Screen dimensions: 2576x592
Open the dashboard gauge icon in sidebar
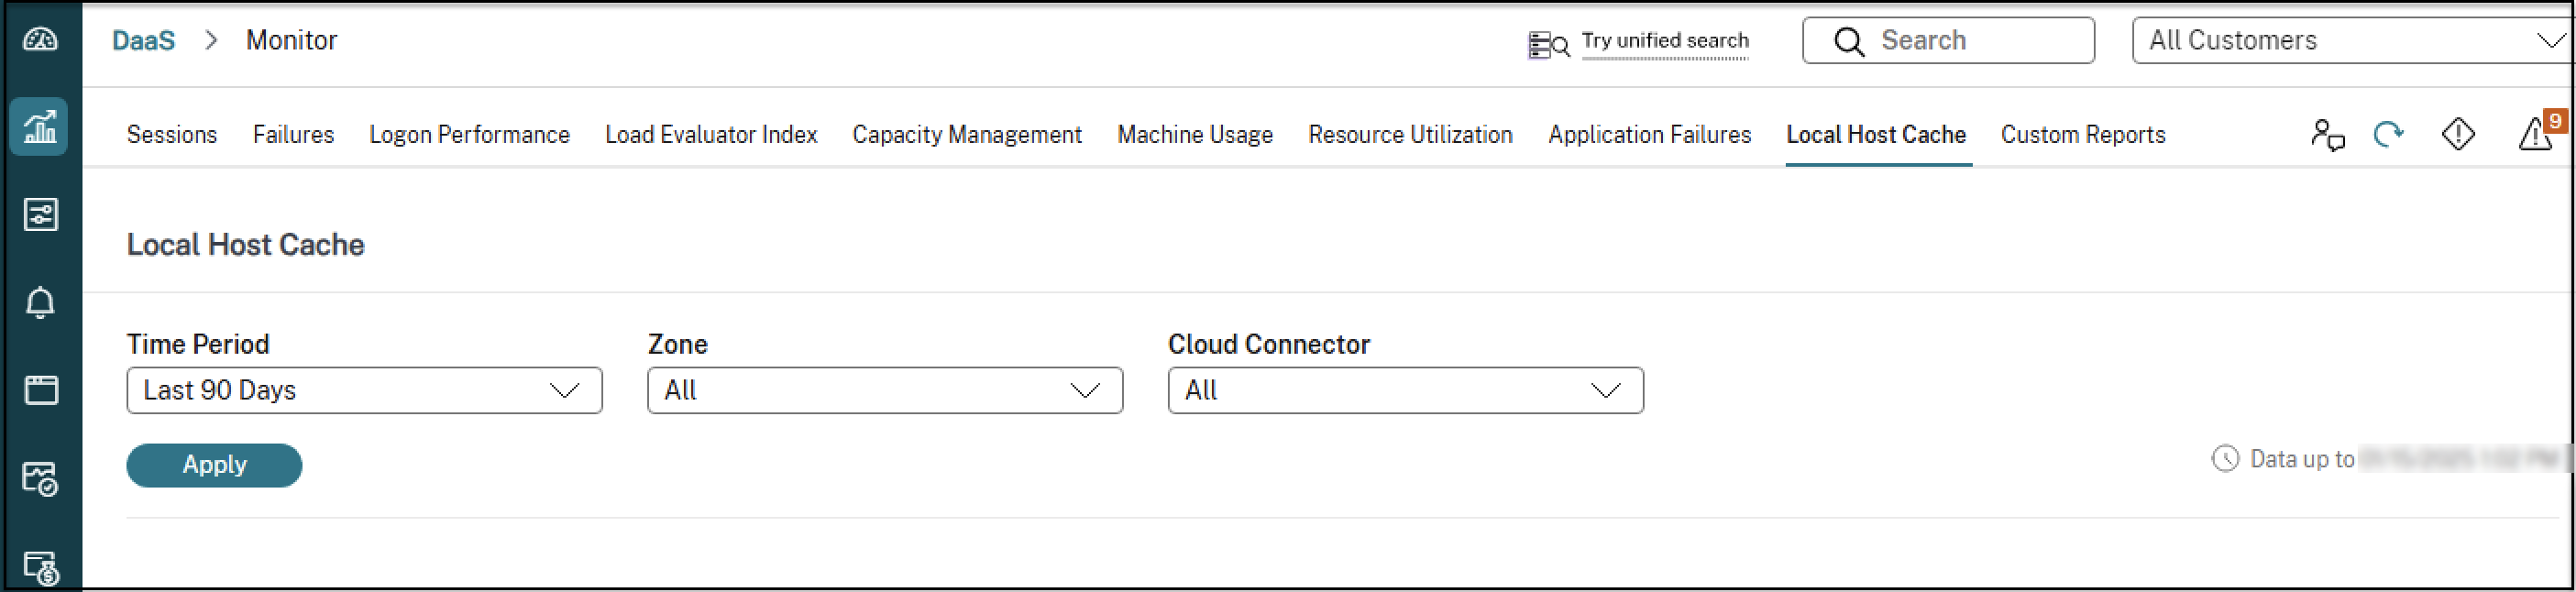[40, 40]
